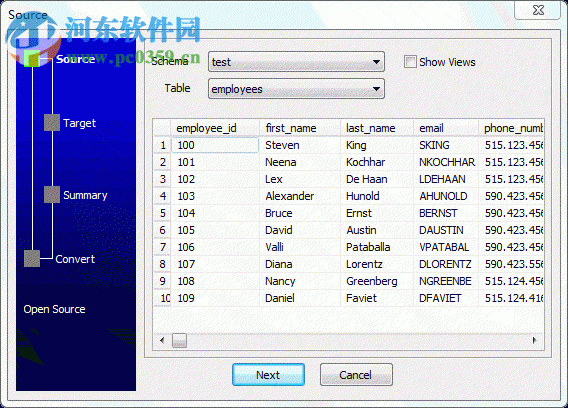
Task: Select row header number 1
Action: tap(162, 145)
